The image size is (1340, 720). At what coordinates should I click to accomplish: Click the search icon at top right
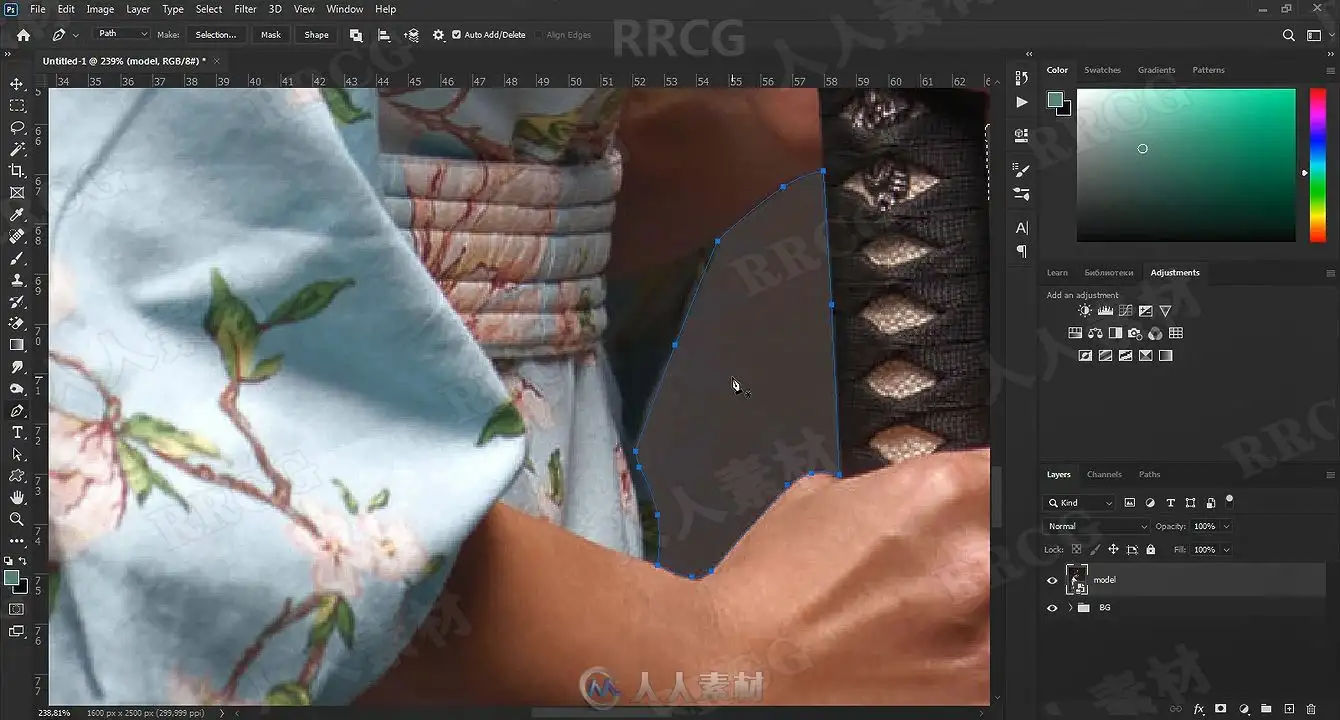click(1289, 35)
